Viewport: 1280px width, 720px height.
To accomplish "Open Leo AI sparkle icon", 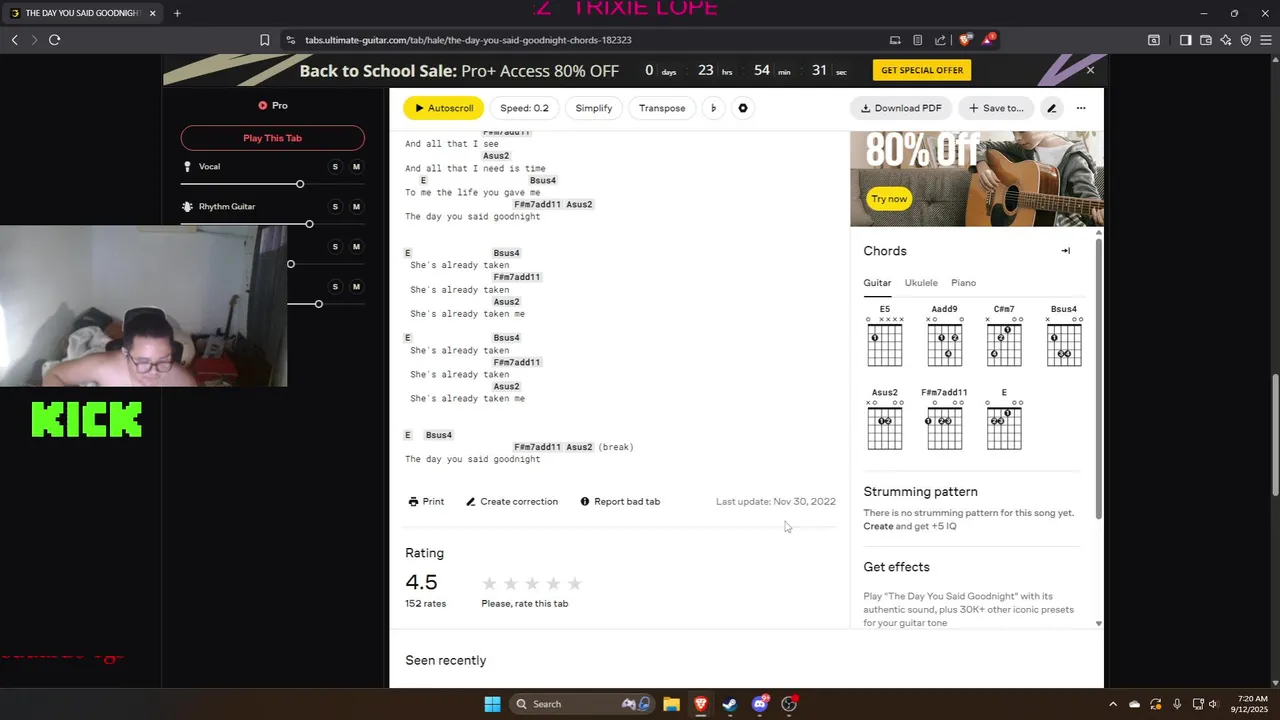I will click(1226, 40).
